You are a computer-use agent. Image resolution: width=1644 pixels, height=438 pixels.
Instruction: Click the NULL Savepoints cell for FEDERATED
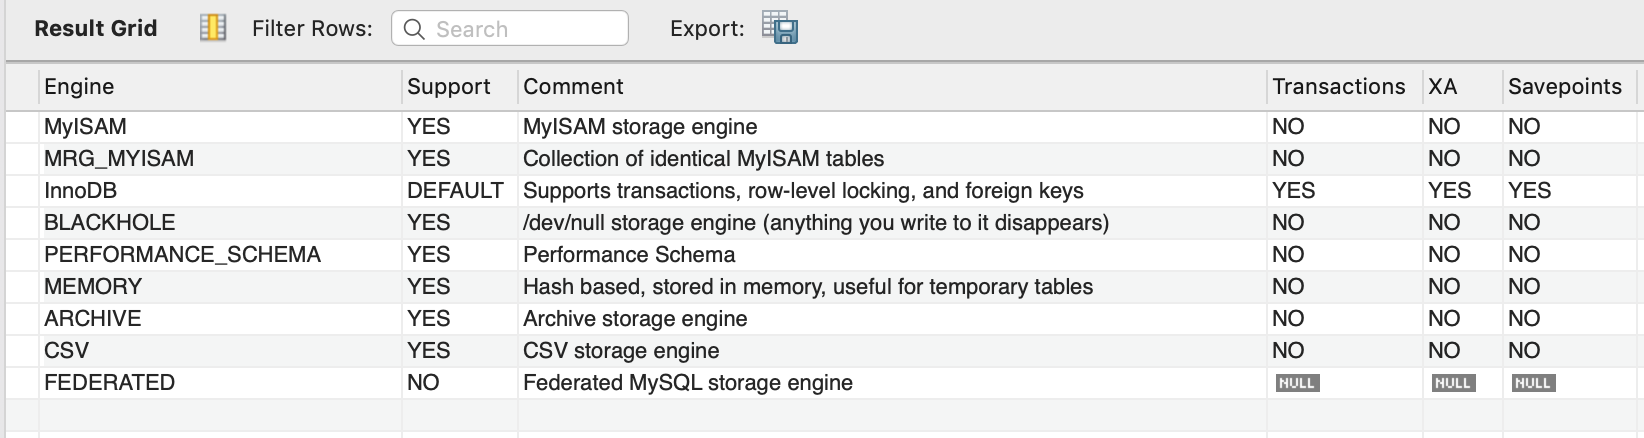click(1533, 383)
